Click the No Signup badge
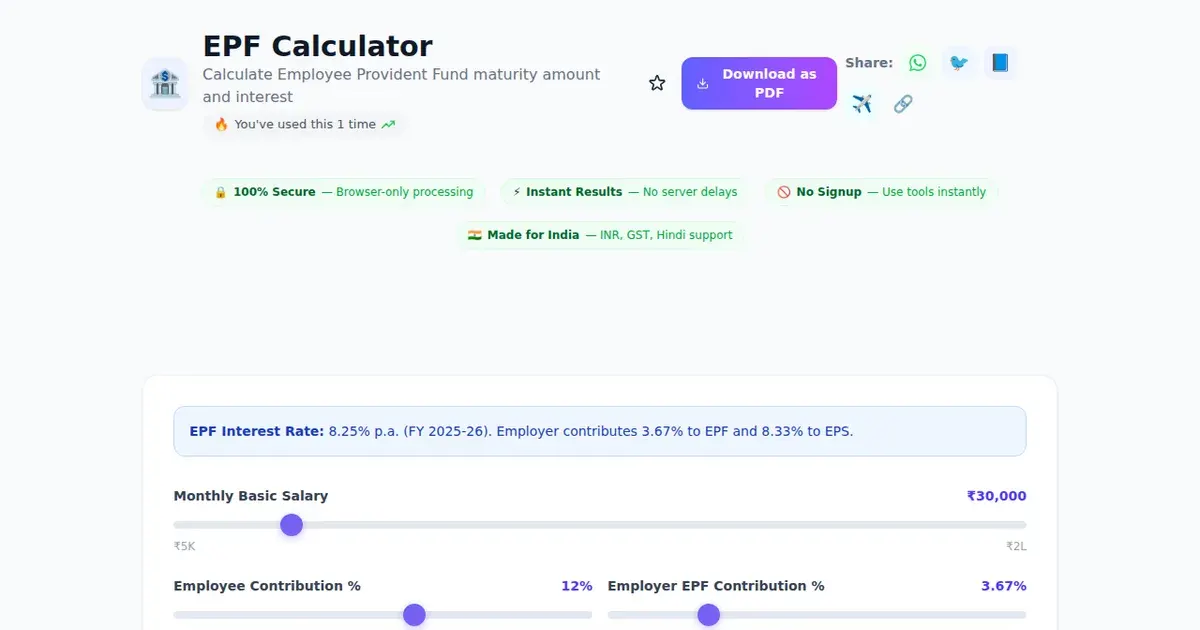 coord(881,192)
